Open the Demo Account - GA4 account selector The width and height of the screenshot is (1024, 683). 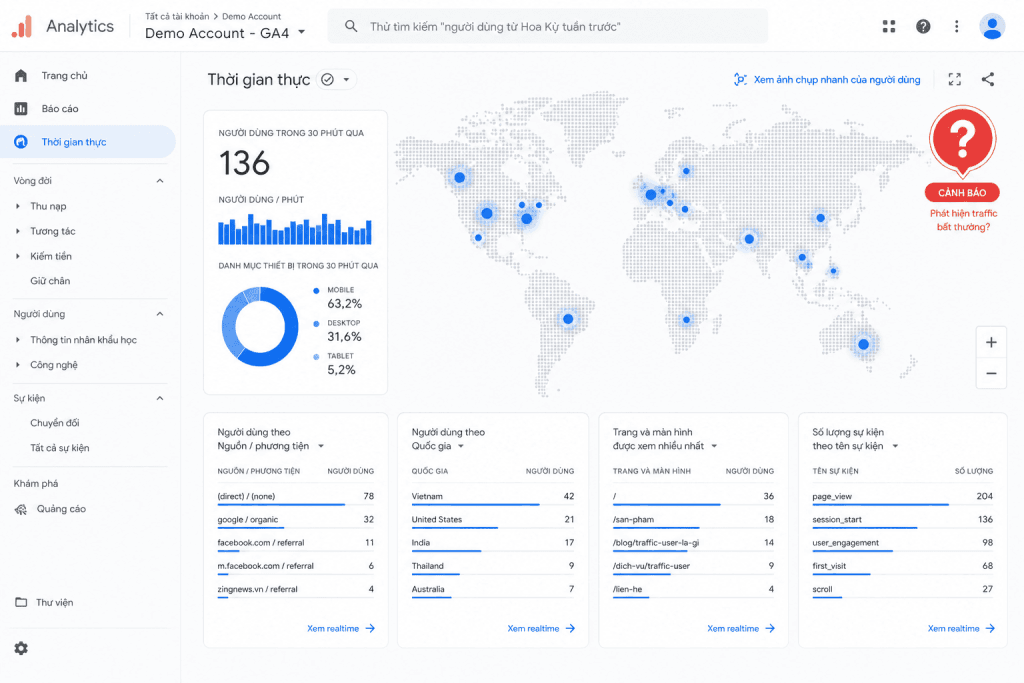tap(225, 33)
